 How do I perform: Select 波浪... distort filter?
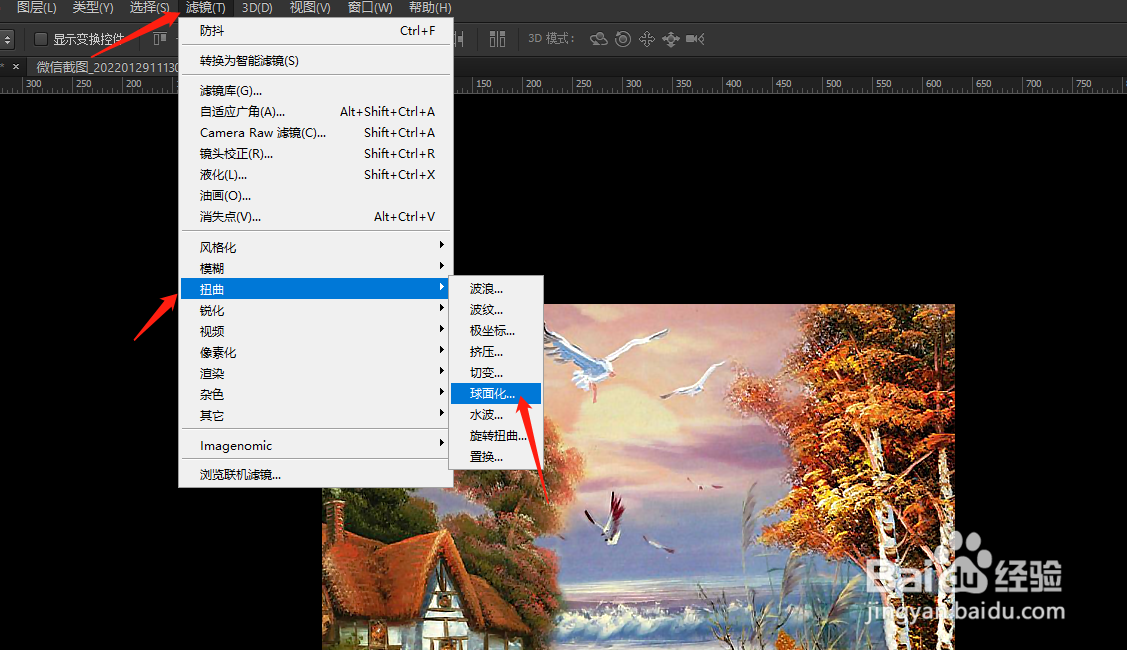point(496,288)
